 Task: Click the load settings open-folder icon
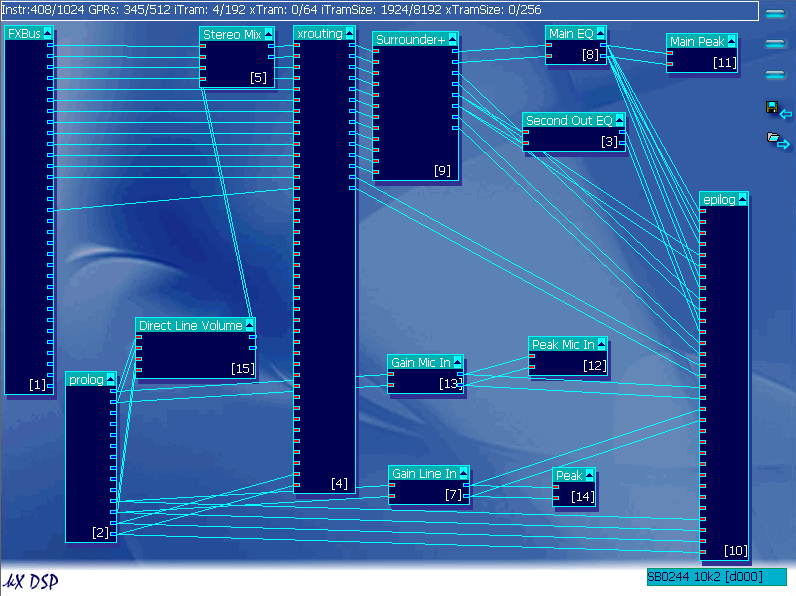coord(777,141)
